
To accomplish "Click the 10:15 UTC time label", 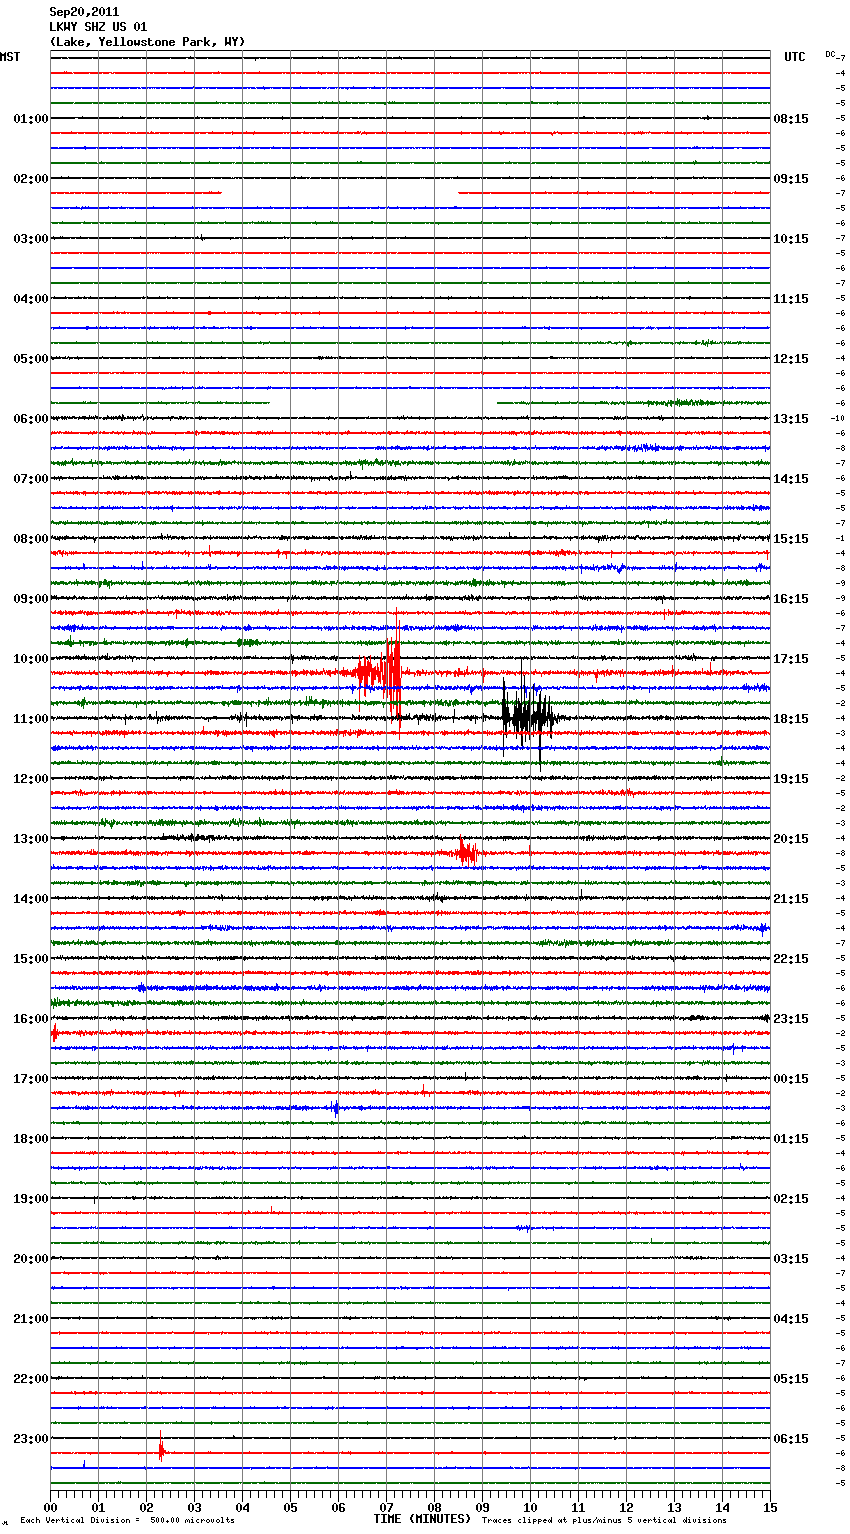I will point(791,239).
